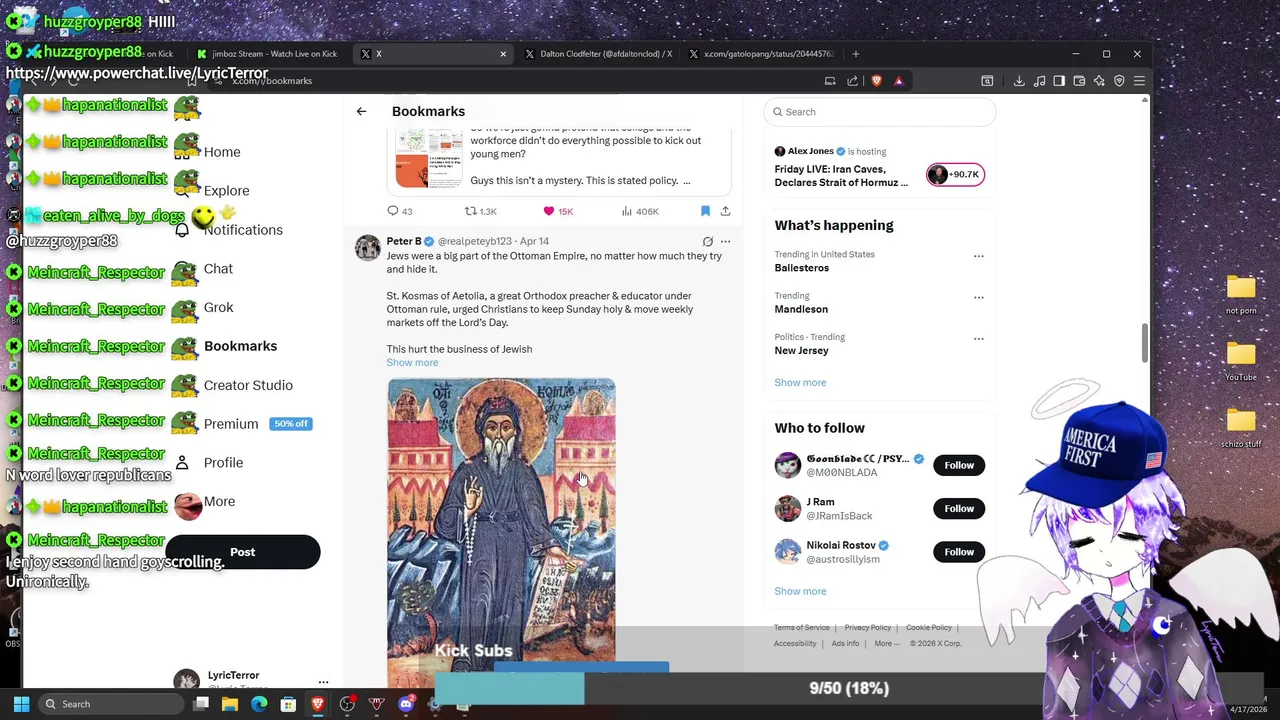Screen dimensions: 1280x720
Task: Remove bookmark on the top post
Action: pyautogui.click(x=705, y=211)
